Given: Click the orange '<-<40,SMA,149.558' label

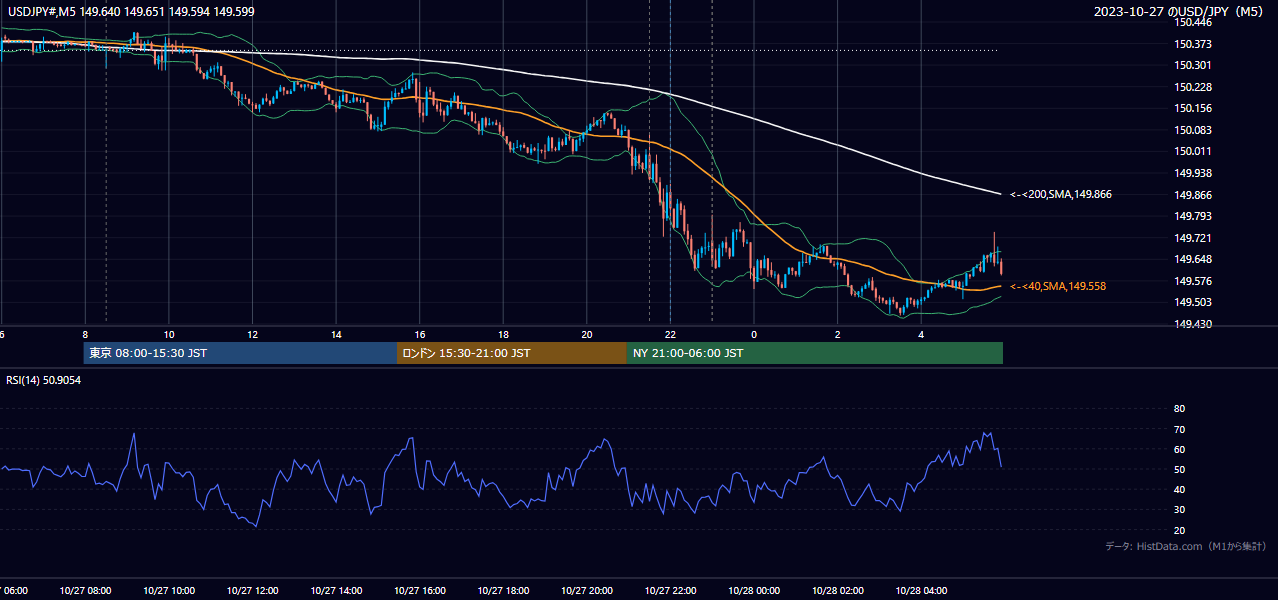Looking at the screenshot, I should [1058, 286].
